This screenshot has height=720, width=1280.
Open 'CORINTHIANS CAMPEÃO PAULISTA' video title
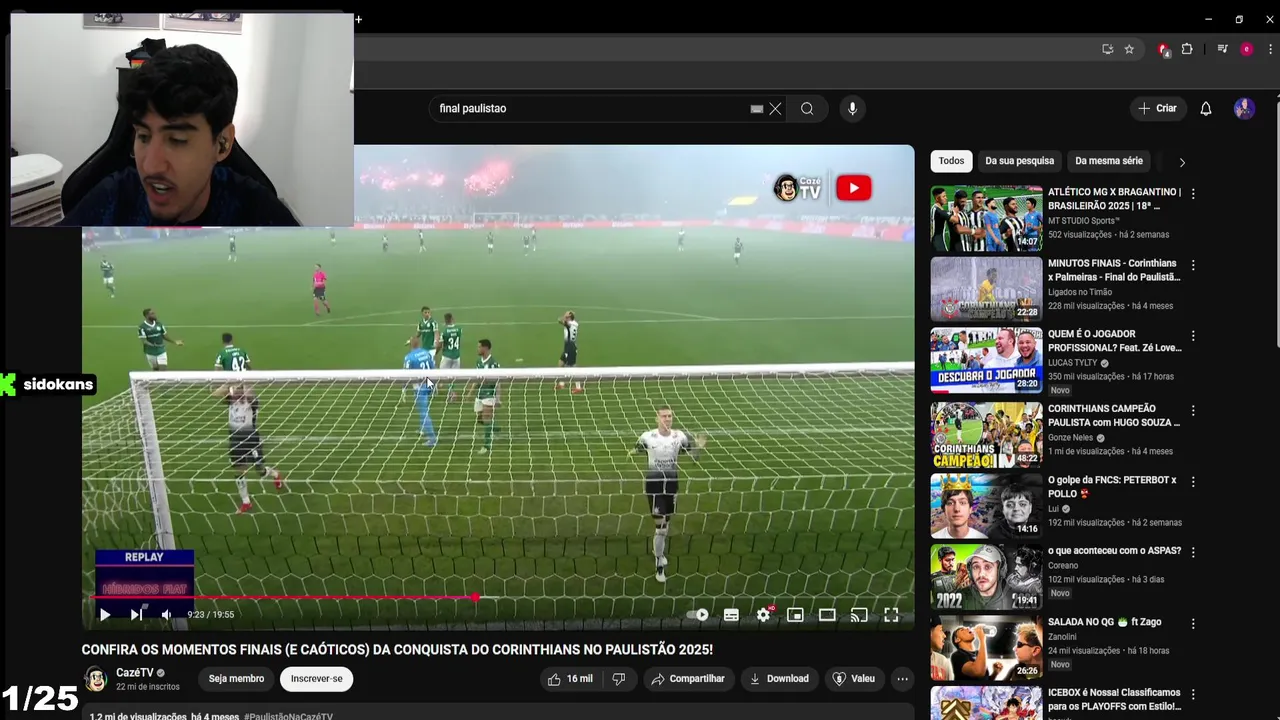pos(1114,415)
